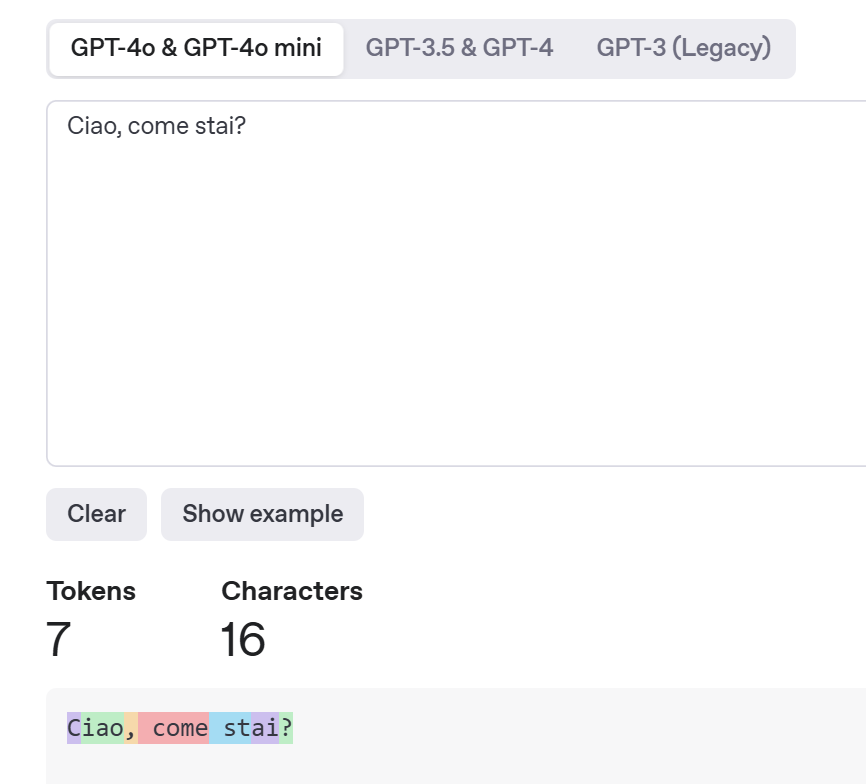Click the Tokens heading label
Image resolution: width=866 pixels, height=784 pixels.
coord(91,591)
